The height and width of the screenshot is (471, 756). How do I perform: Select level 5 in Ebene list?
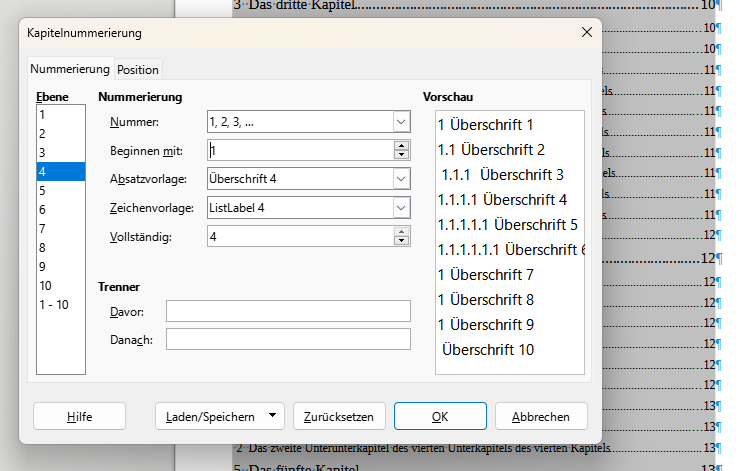[x=61, y=190]
